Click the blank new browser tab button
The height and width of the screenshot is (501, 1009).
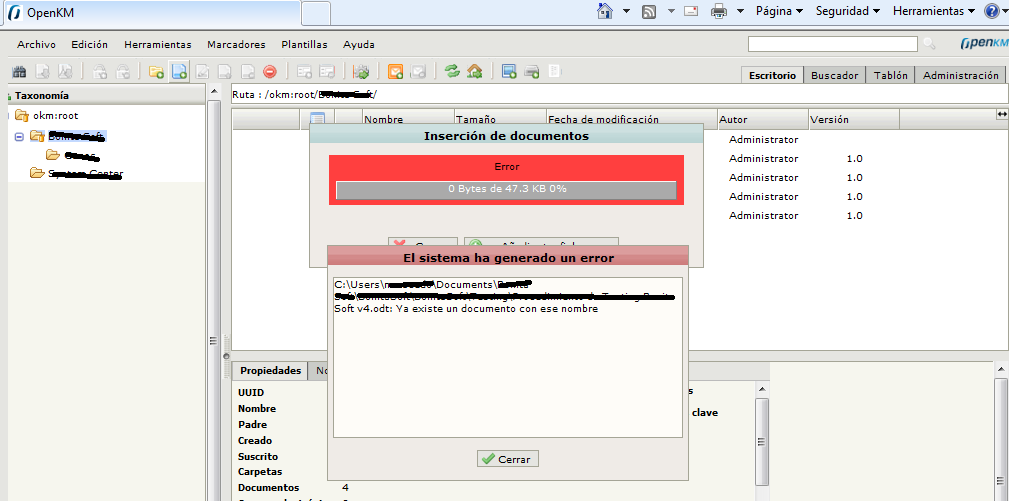pyautogui.click(x=316, y=13)
